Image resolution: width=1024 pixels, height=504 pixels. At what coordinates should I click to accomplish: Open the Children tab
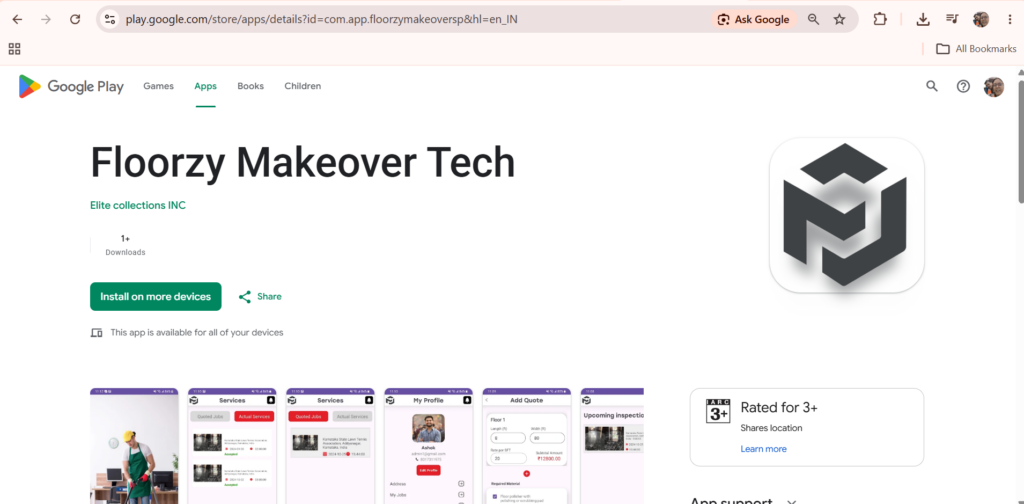[302, 86]
